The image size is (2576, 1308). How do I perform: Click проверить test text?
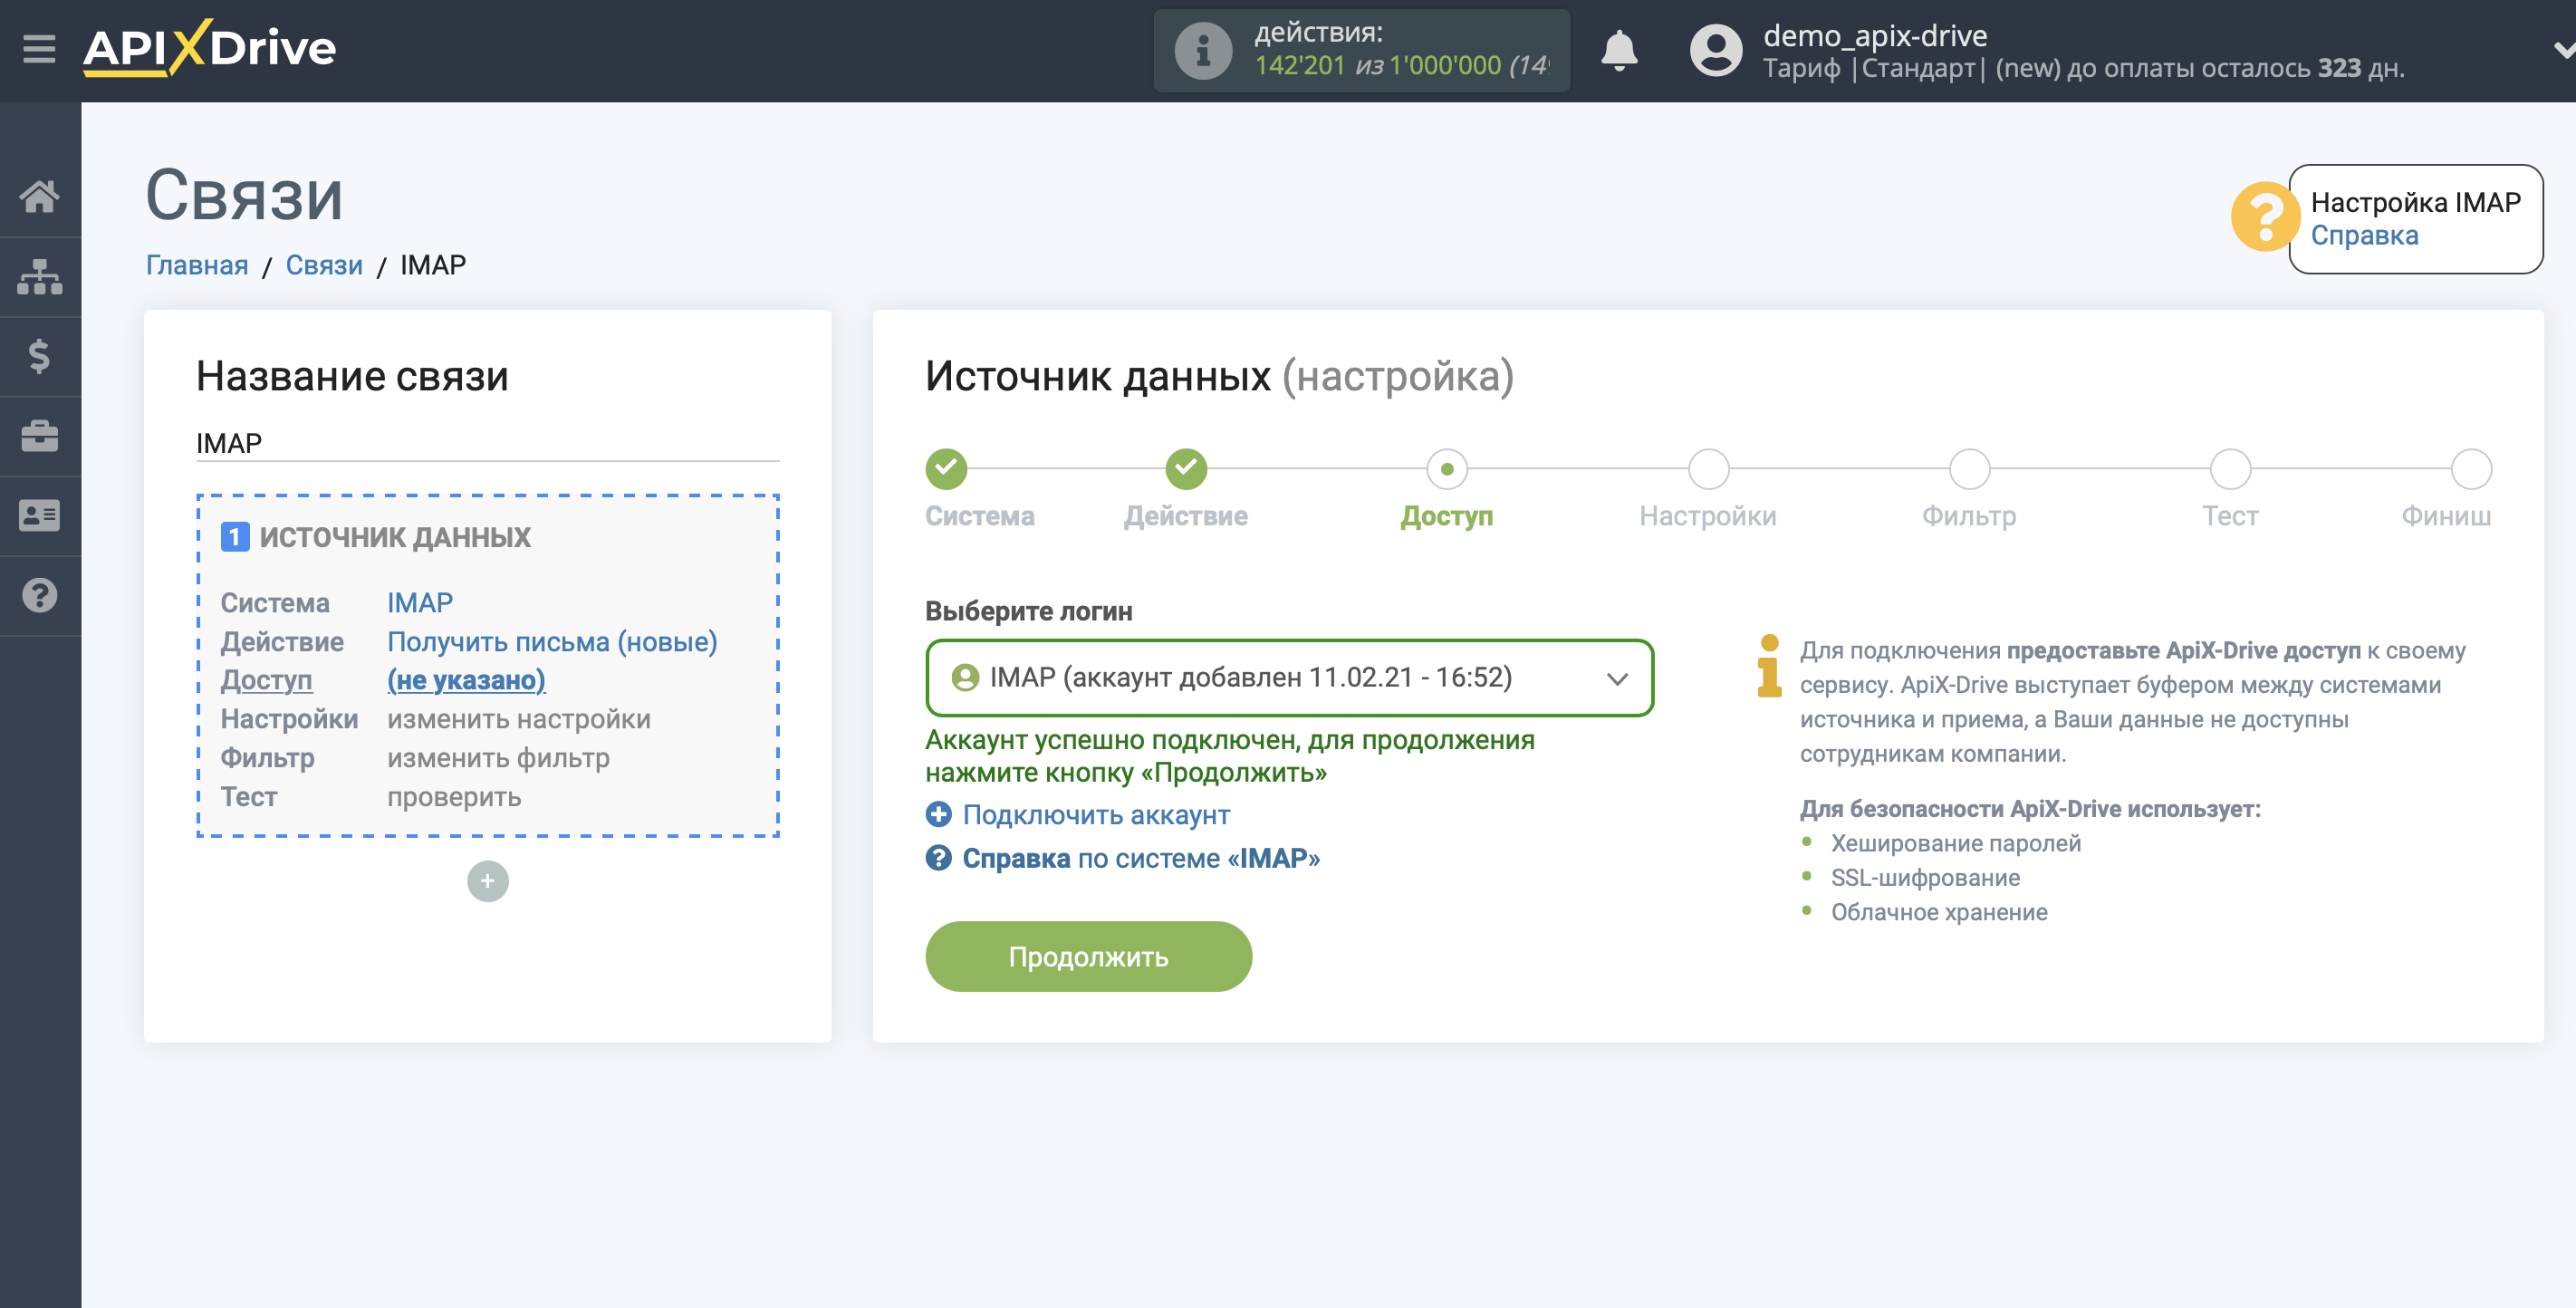click(454, 797)
